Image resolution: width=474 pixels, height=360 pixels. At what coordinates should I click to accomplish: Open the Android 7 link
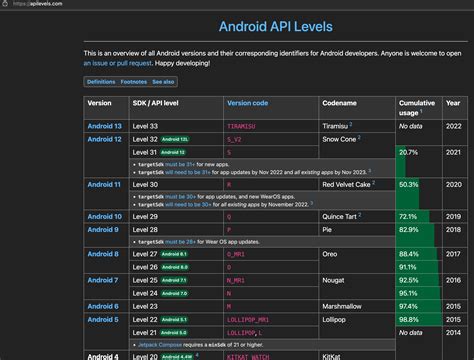pyautogui.click(x=103, y=280)
